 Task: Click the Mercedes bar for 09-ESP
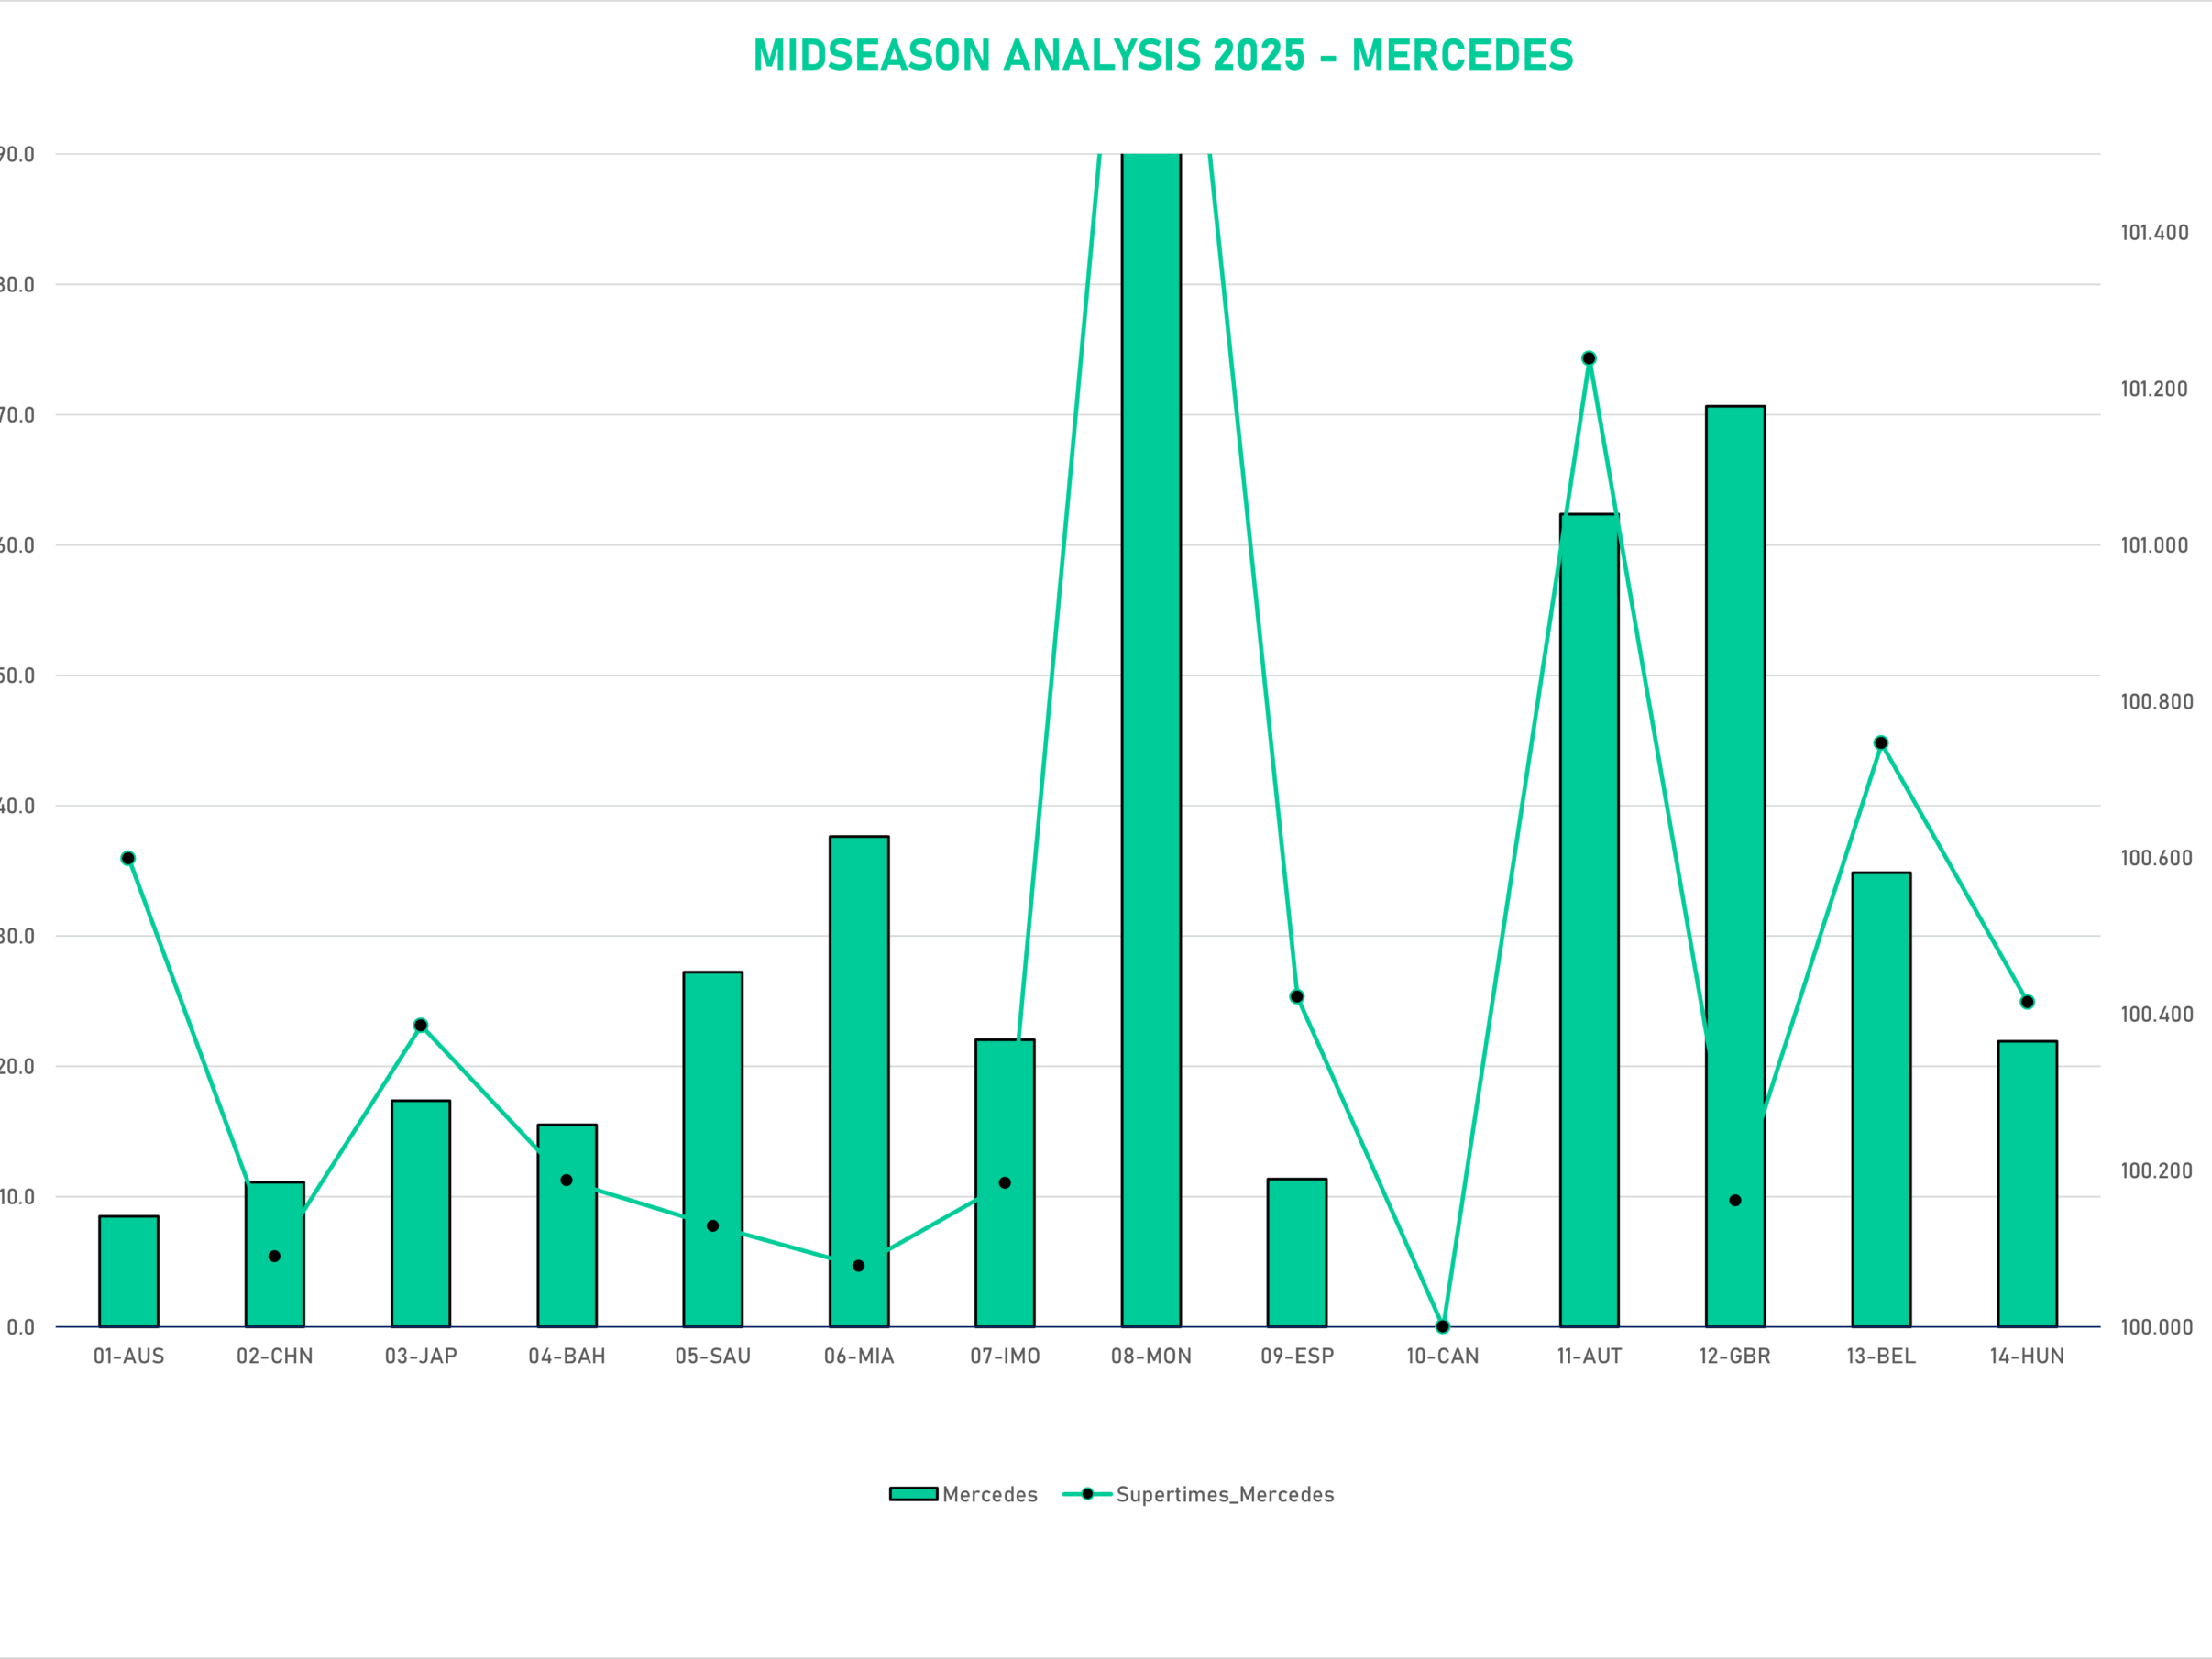(x=1297, y=1253)
